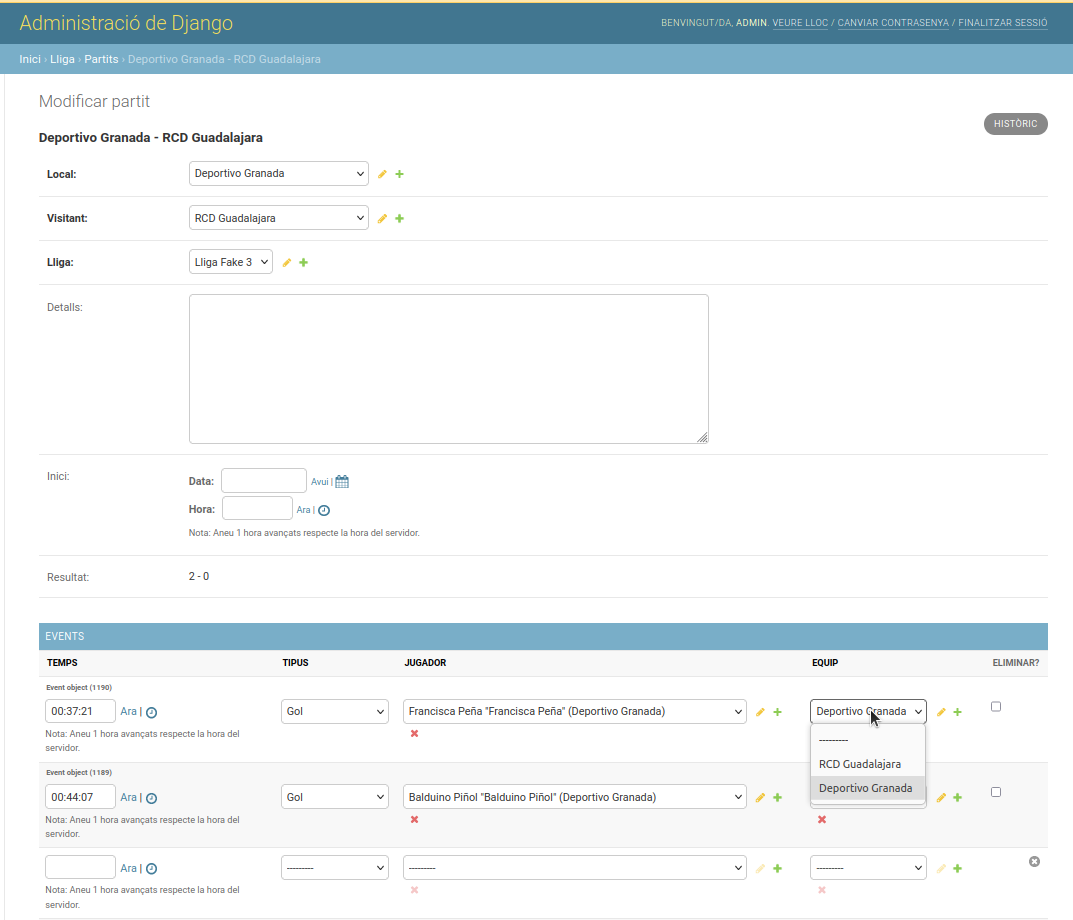Viewport: 1073px width, 920px height.
Task: Remove the last empty event row with X icon
Action: [1034, 860]
